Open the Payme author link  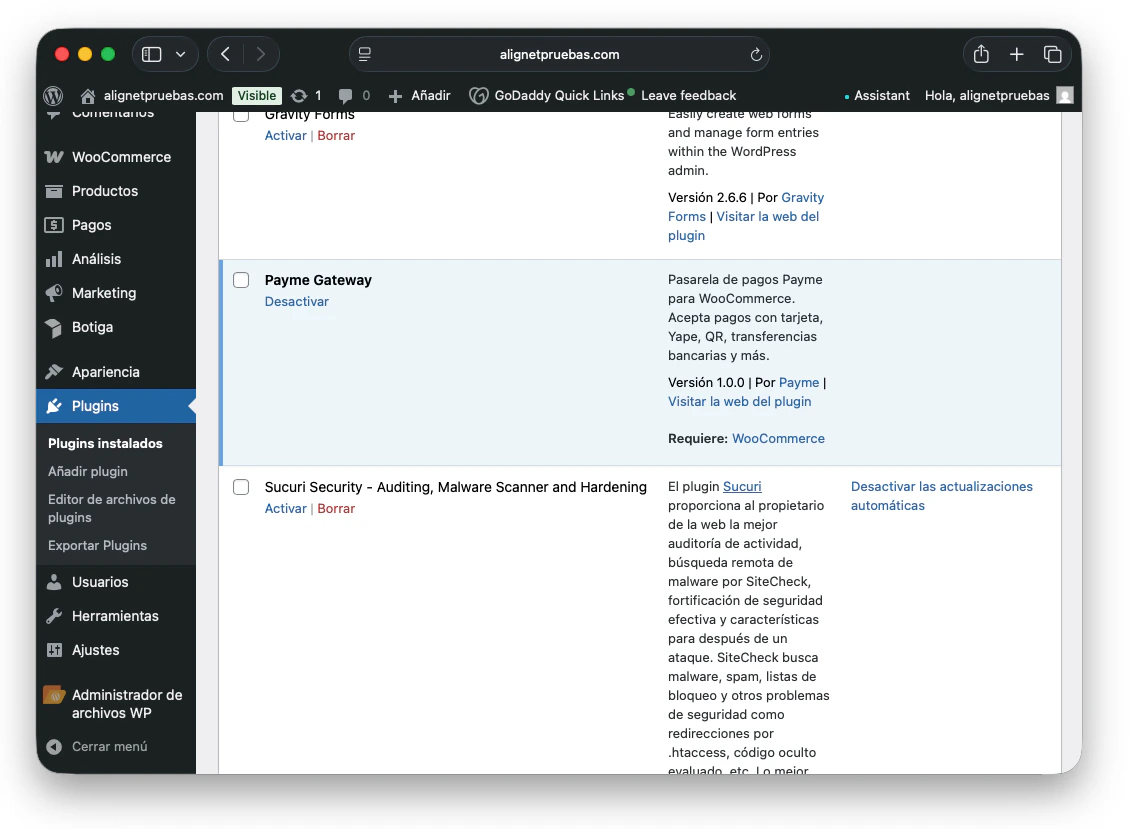(799, 383)
